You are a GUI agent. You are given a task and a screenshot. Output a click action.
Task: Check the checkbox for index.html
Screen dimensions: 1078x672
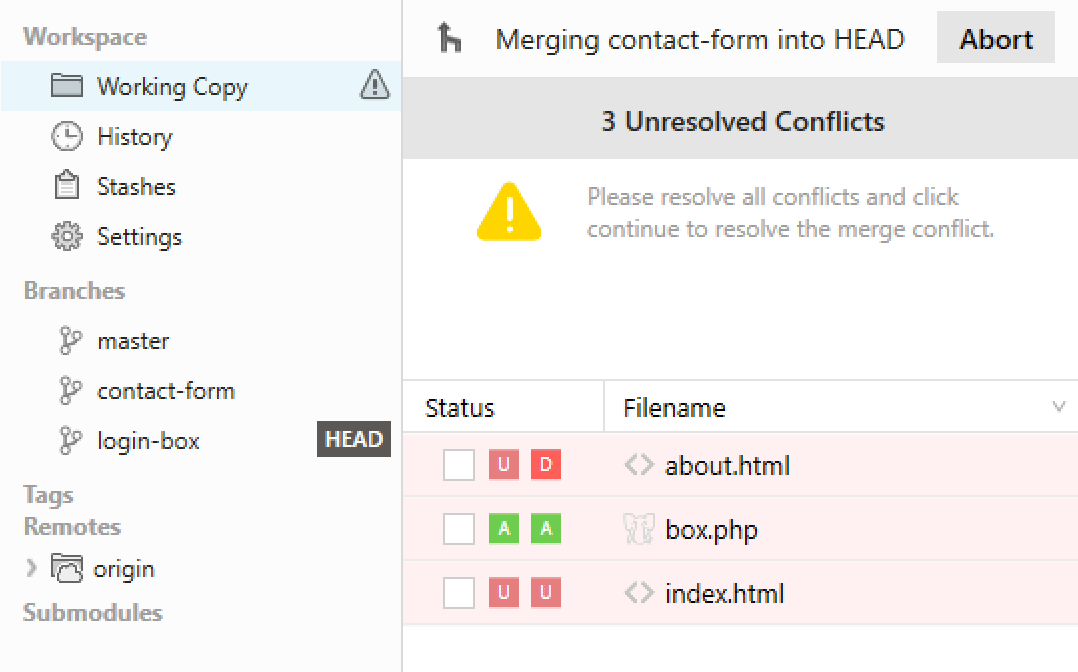pos(458,592)
